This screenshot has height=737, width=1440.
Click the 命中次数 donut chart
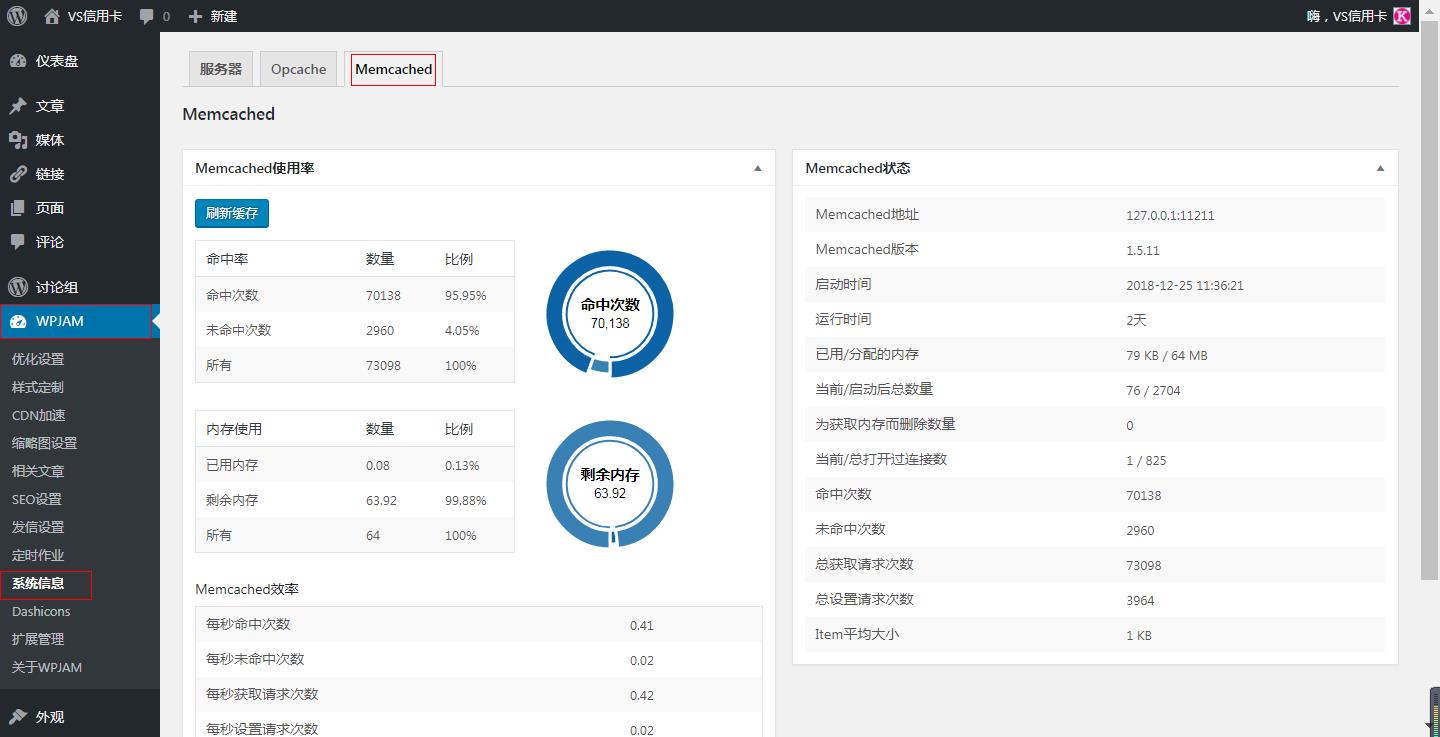[x=609, y=314]
